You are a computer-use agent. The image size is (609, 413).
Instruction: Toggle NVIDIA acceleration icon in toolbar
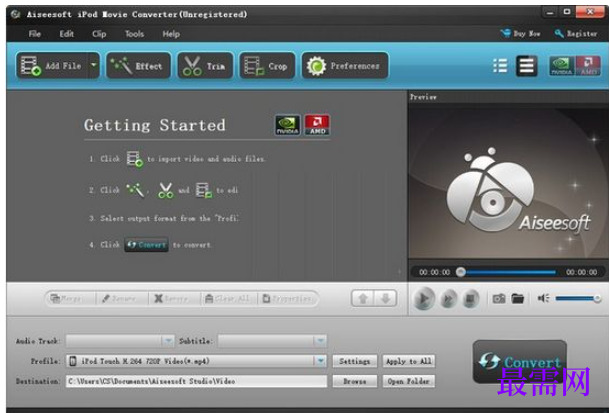pyautogui.click(x=562, y=66)
